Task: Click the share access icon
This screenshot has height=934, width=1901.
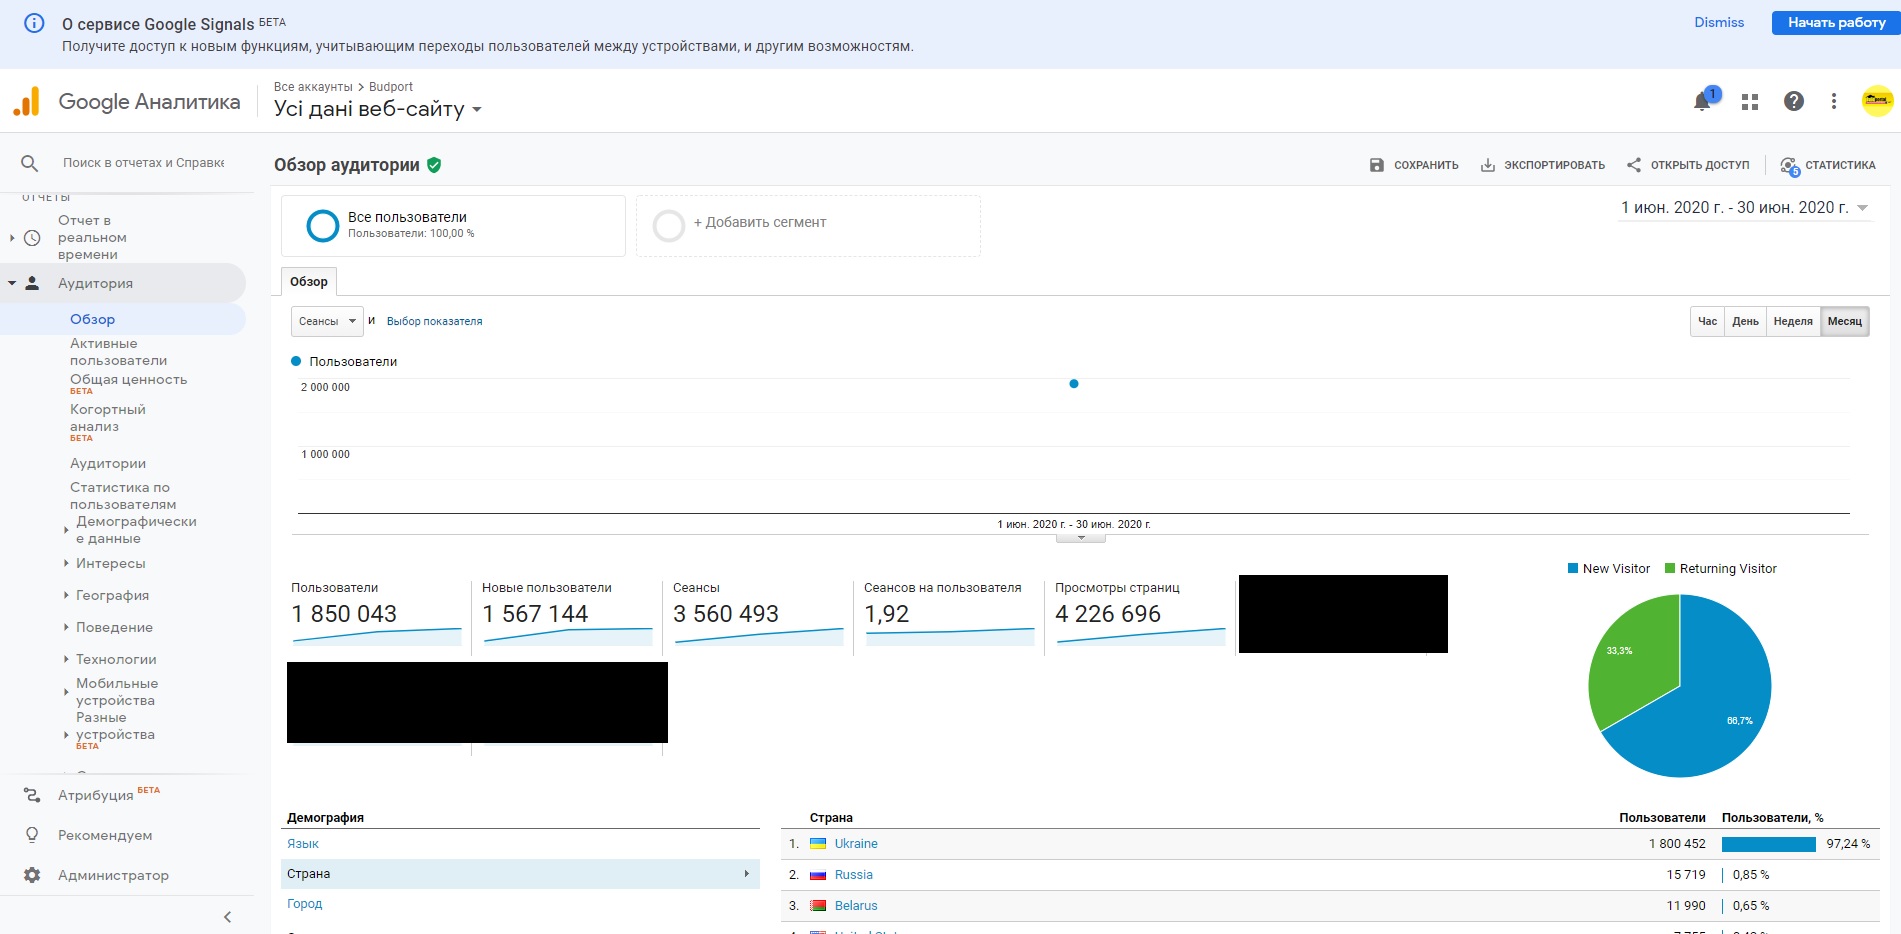Action: tap(1634, 165)
